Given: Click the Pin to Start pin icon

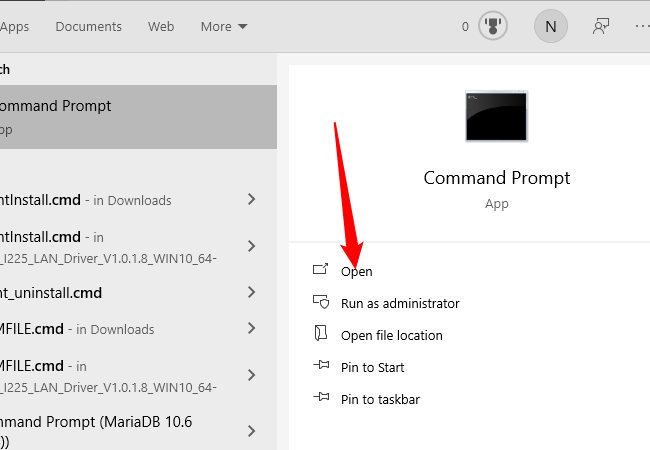Looking at the screenshot, I should [321, 366].
